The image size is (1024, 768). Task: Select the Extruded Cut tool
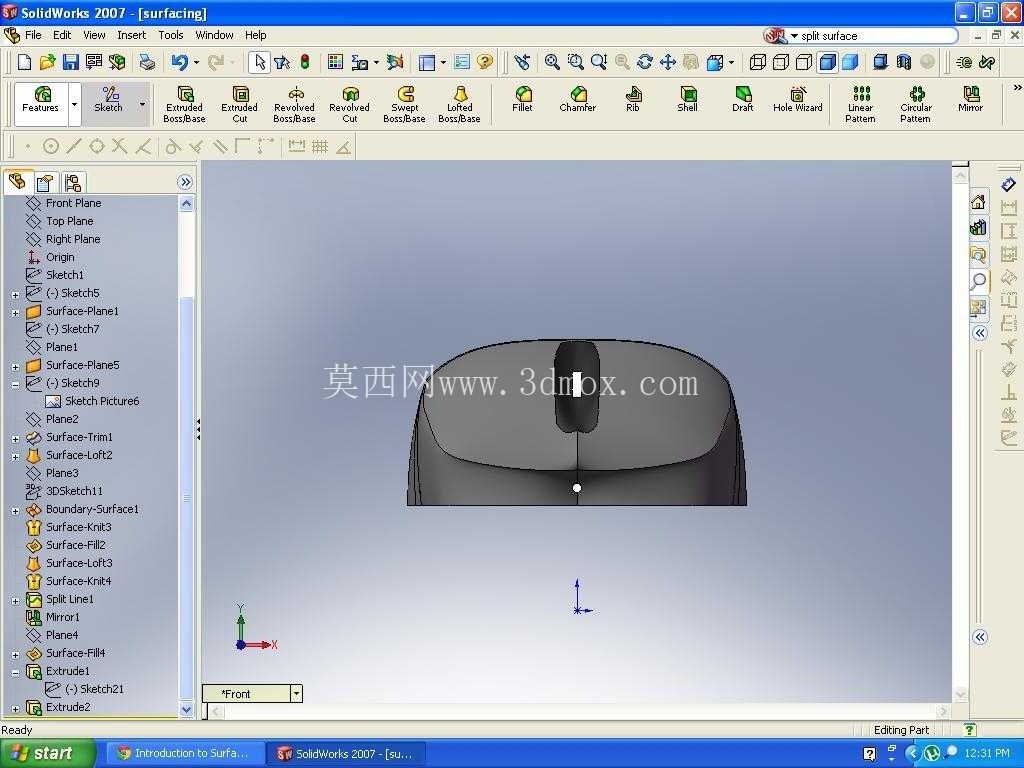tap(240, 104)
